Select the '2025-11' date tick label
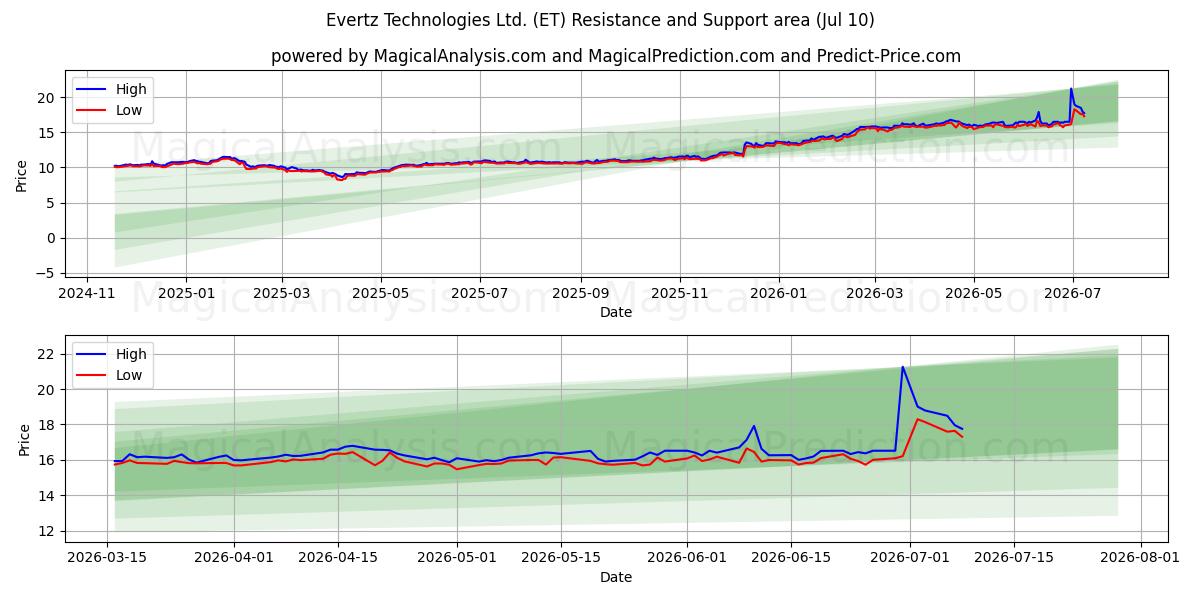The width and height of the screenshot is (1200, 600). click(679, 293)
